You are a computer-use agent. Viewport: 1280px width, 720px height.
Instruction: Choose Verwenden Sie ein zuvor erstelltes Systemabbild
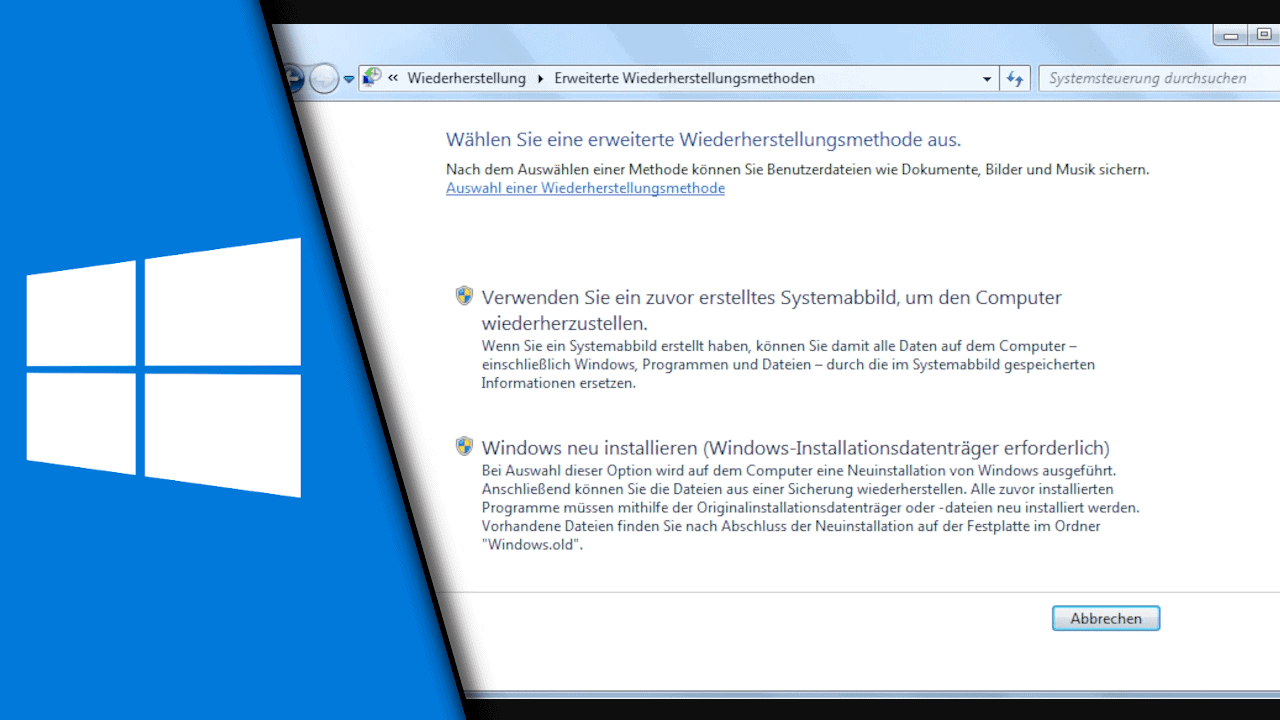(771, 310)
